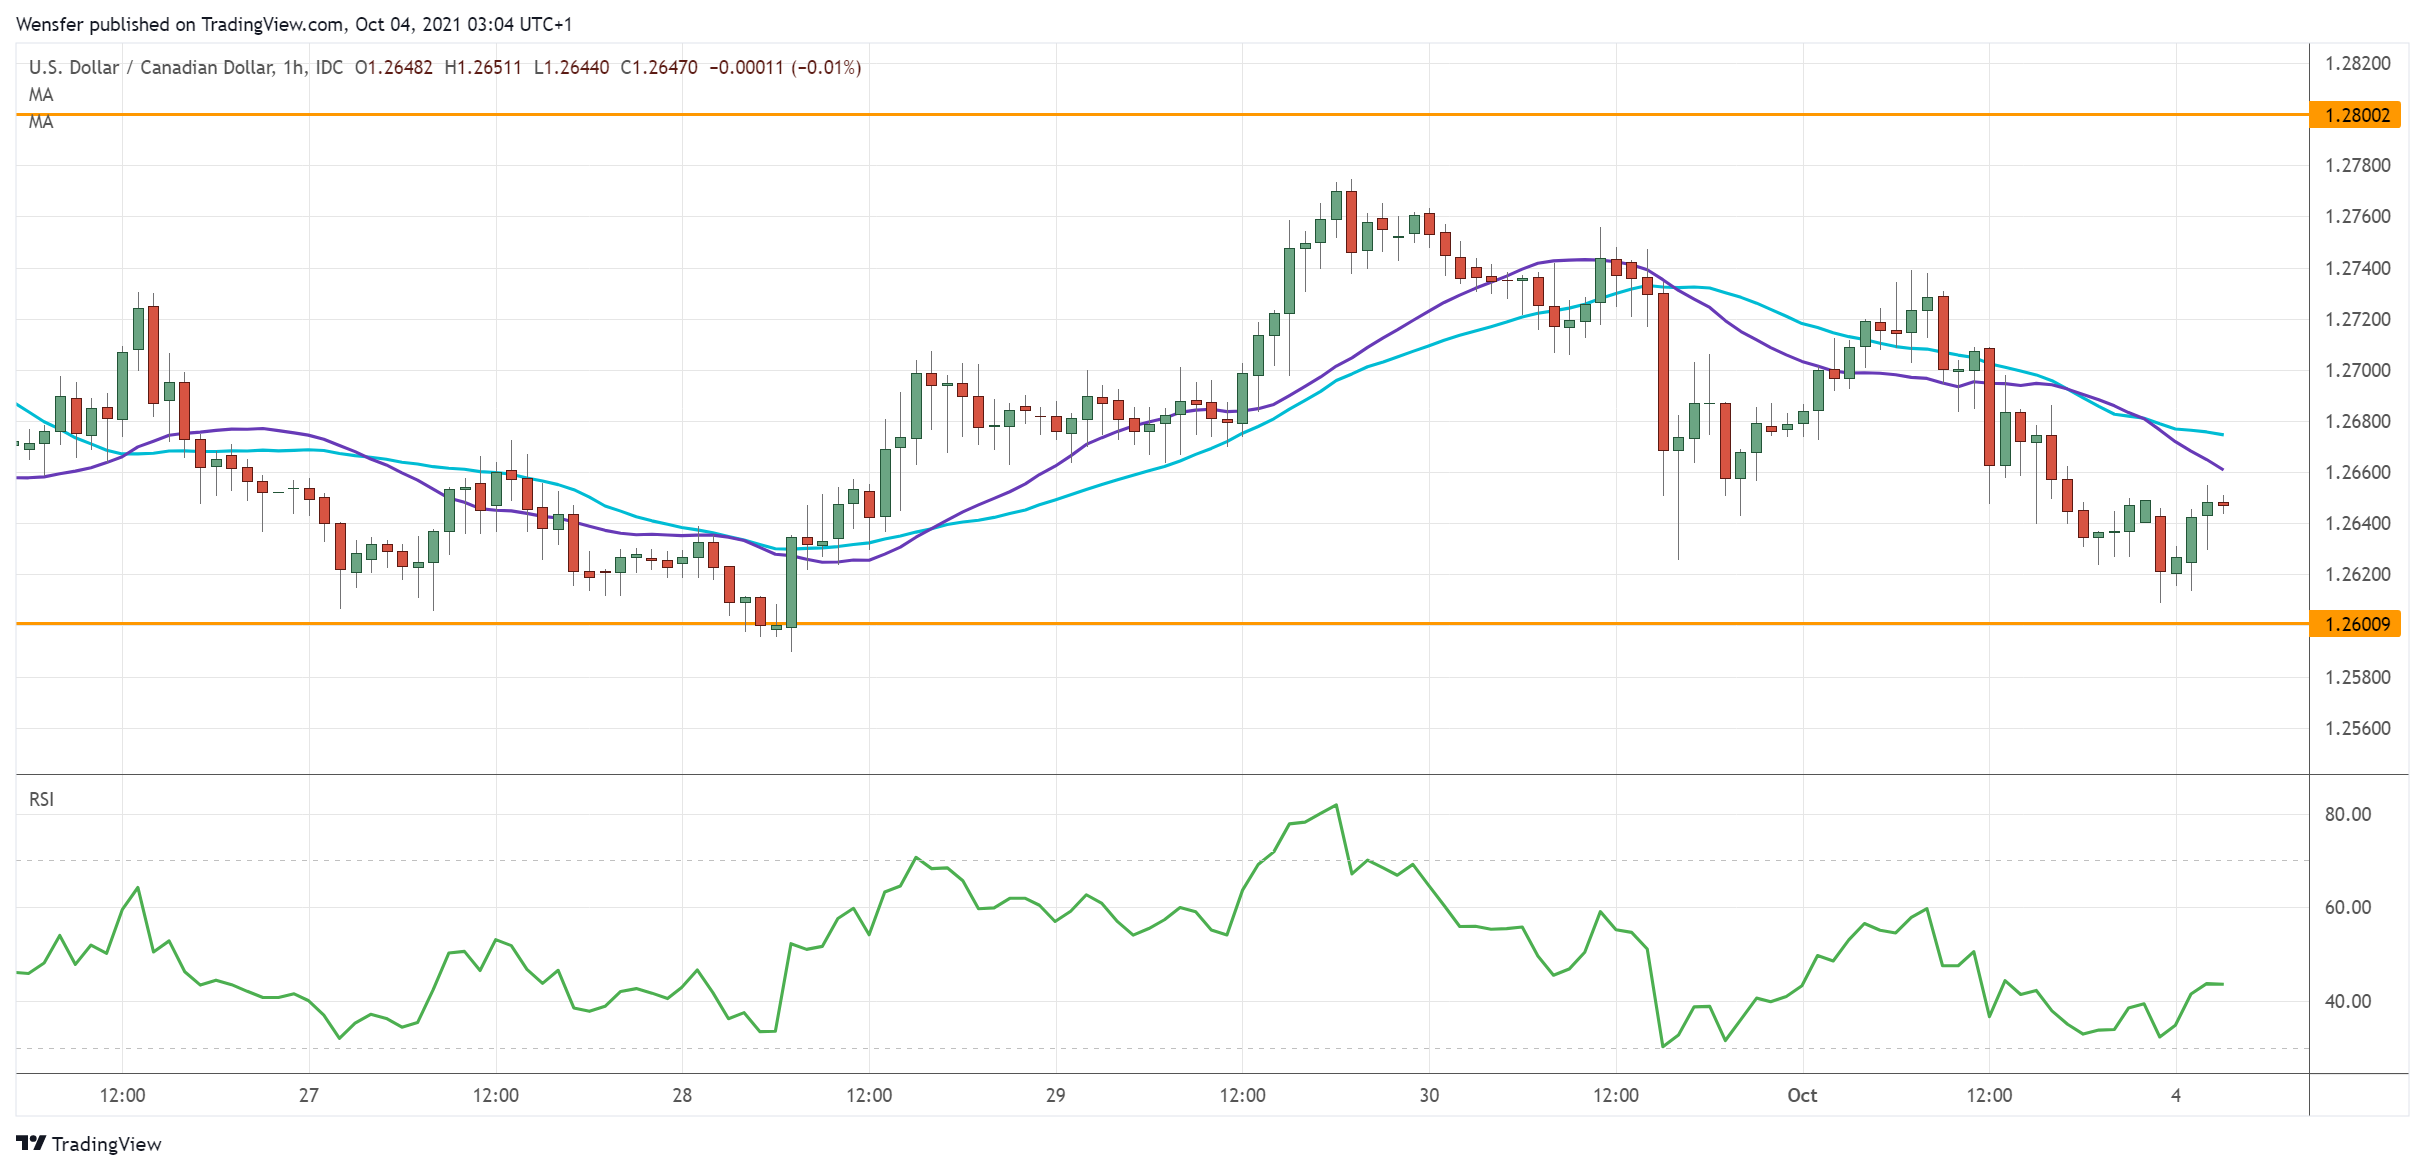Select the RSI indicator label

[44, 800]
